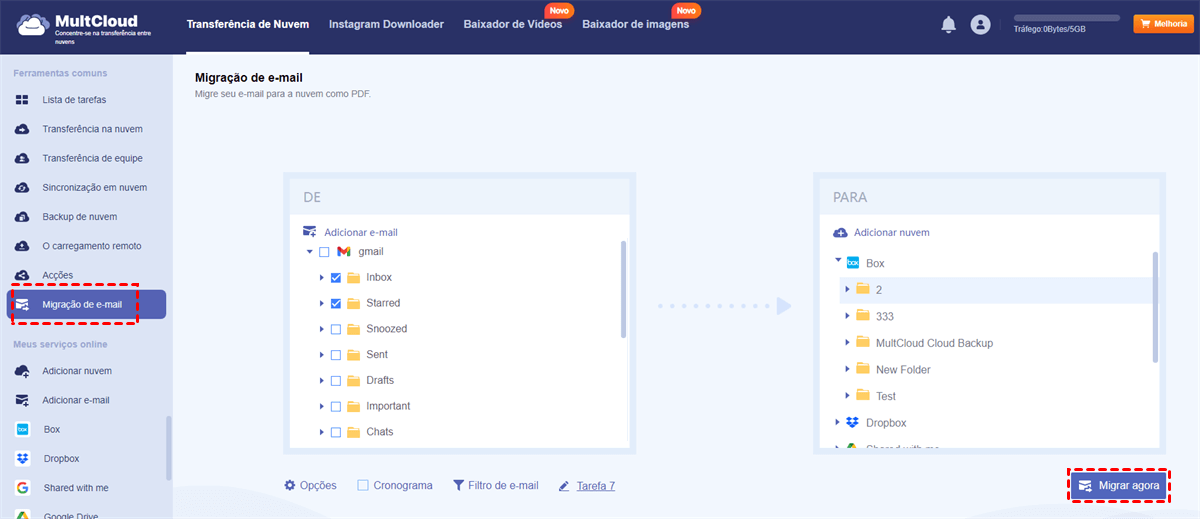Click Adicionar e-mail link in DE panel
The width and height of the screenshot is (1200, 519).
pos(360,232)
